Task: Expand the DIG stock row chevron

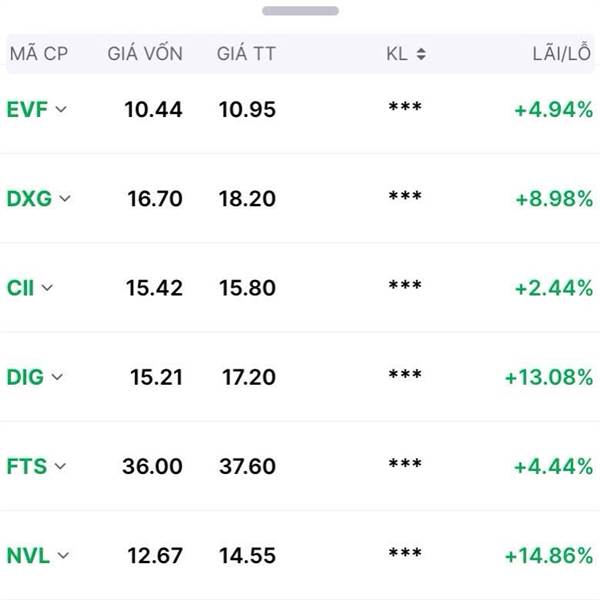Action: (x=57, y=377)
